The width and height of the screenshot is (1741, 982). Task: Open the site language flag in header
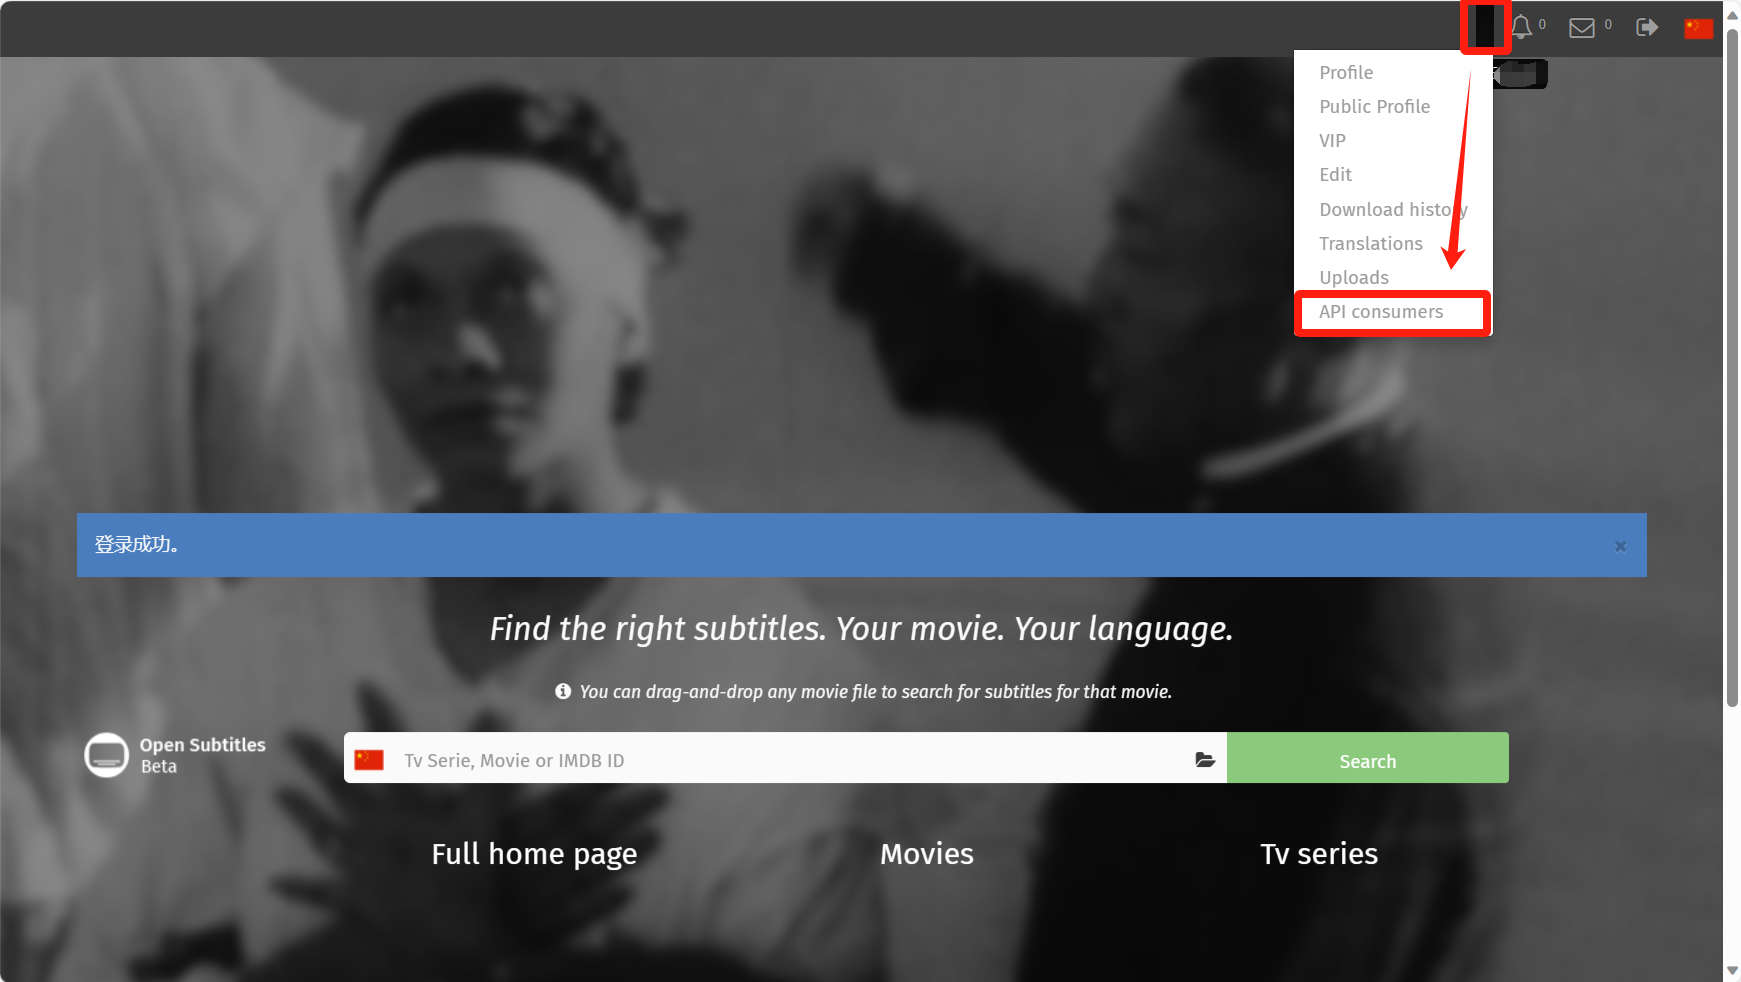(x=1698, y=28)
